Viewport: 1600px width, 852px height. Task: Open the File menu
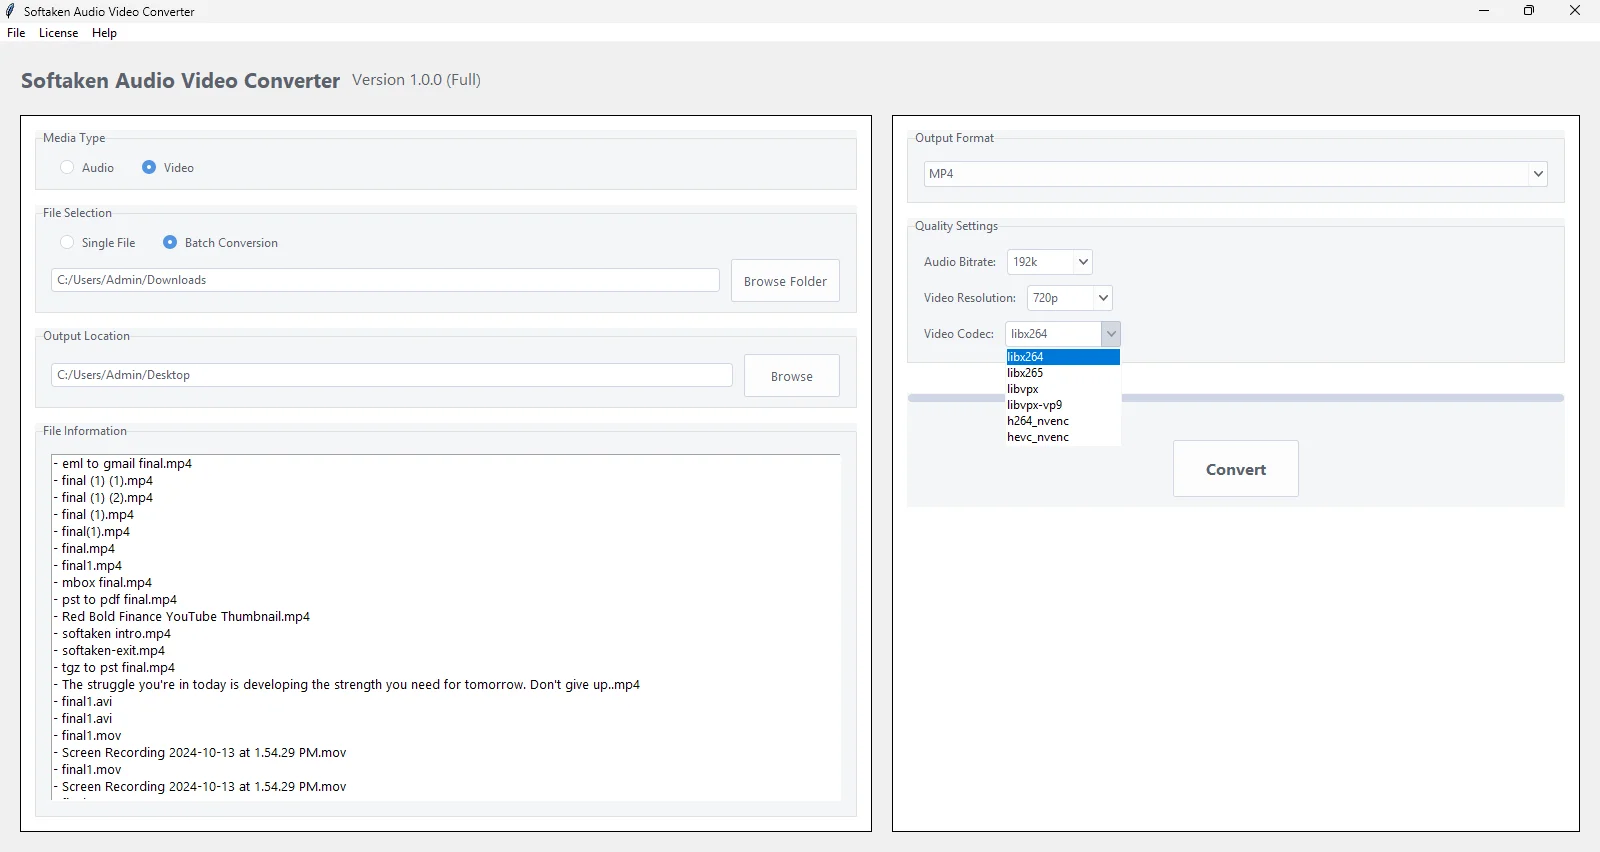pos(16,33)
